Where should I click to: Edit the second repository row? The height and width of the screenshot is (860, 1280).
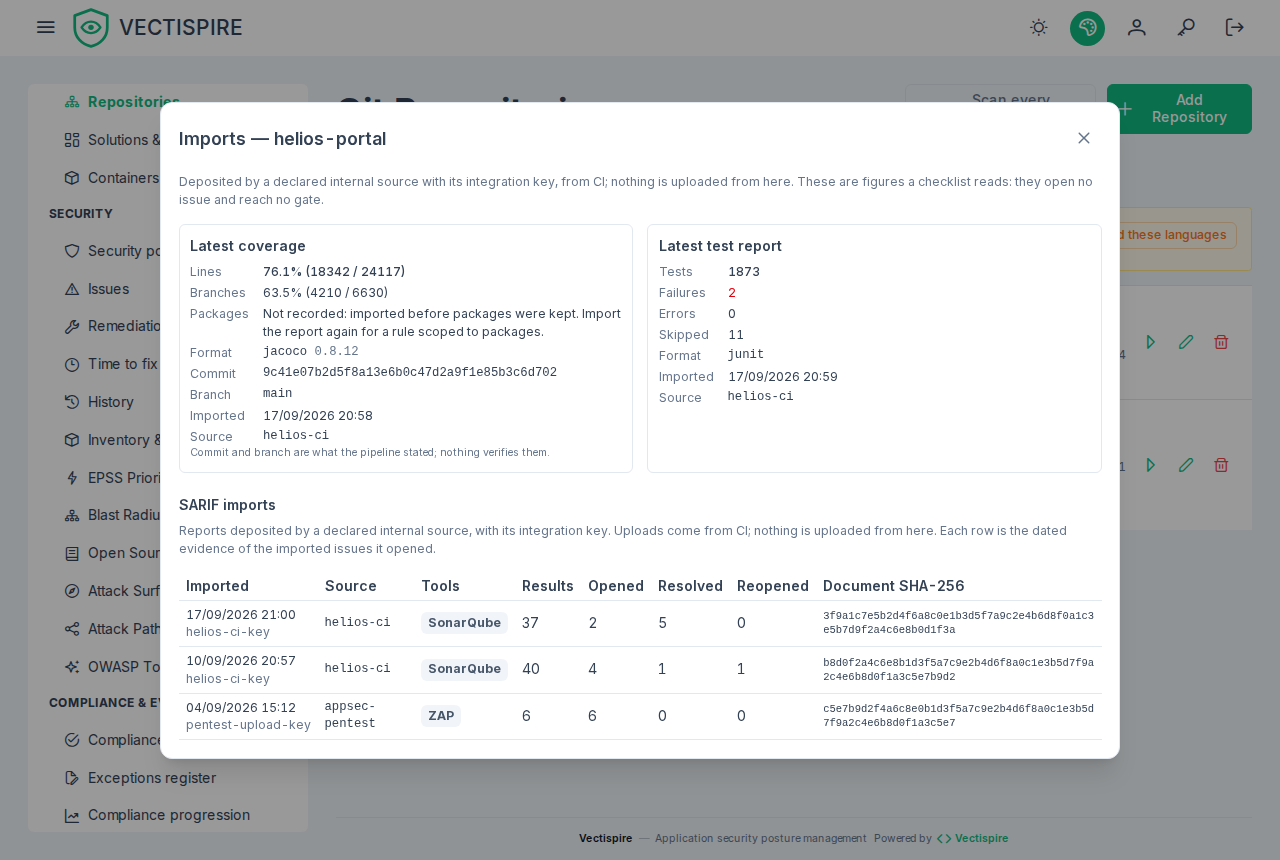1186,465
